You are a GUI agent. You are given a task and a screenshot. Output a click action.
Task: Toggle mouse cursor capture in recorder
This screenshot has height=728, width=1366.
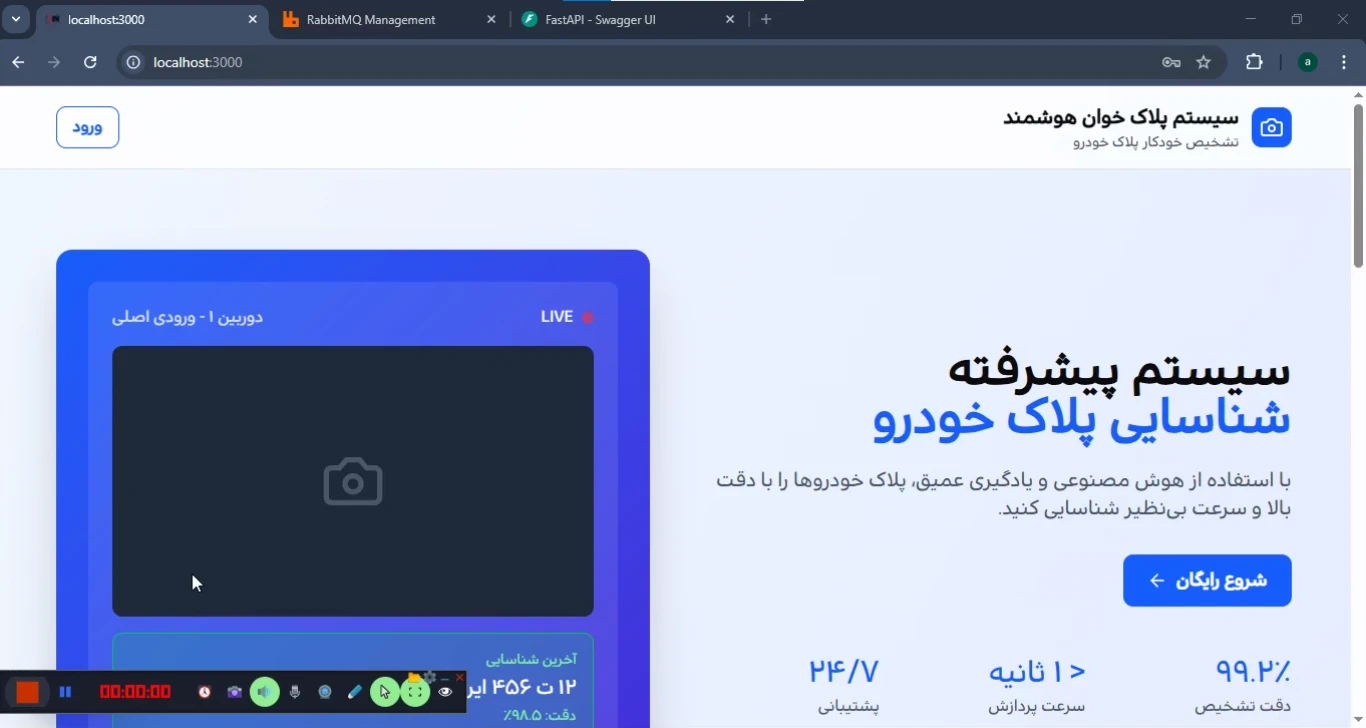point(385,692)
